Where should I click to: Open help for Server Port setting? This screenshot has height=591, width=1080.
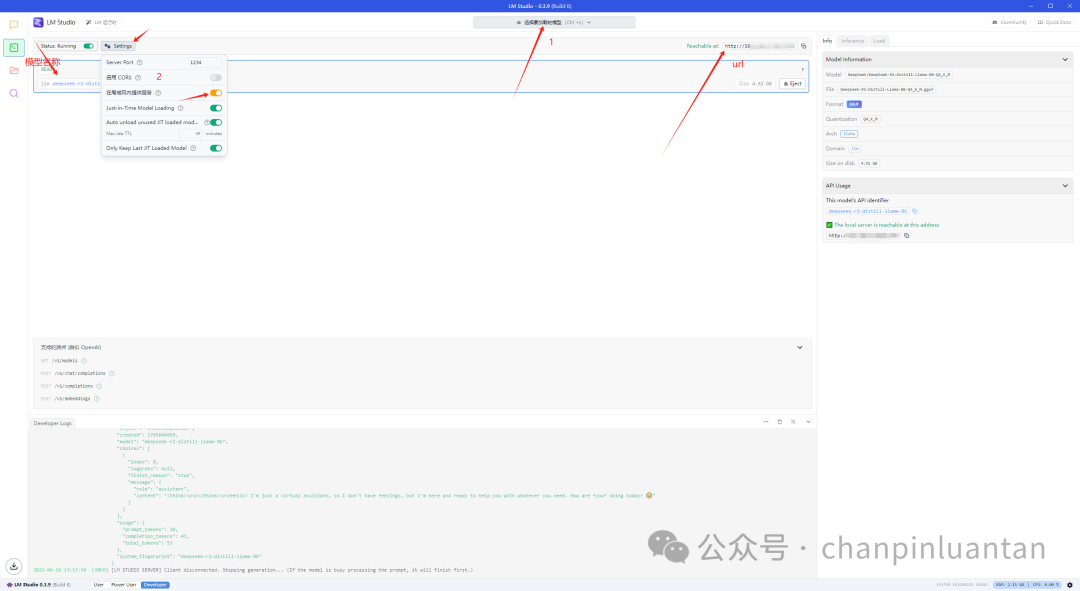pos(139,63)
